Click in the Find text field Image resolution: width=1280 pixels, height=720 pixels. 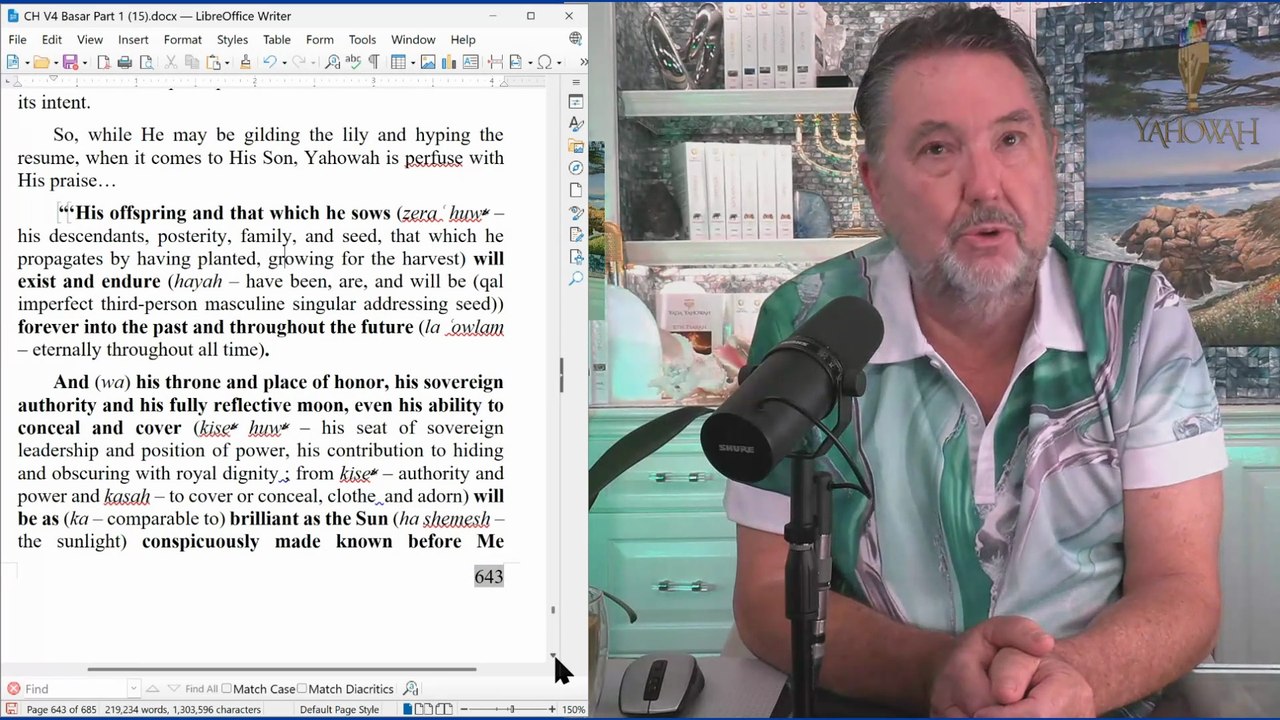[75, 689]
